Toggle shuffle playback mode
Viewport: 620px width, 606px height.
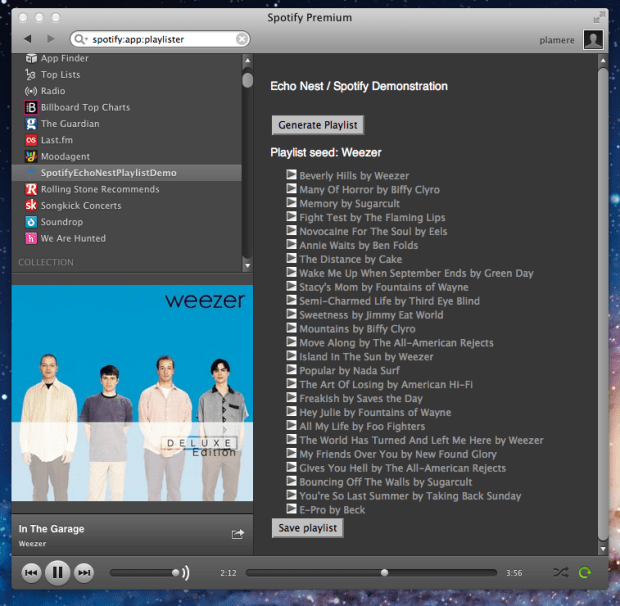point(560,573)
